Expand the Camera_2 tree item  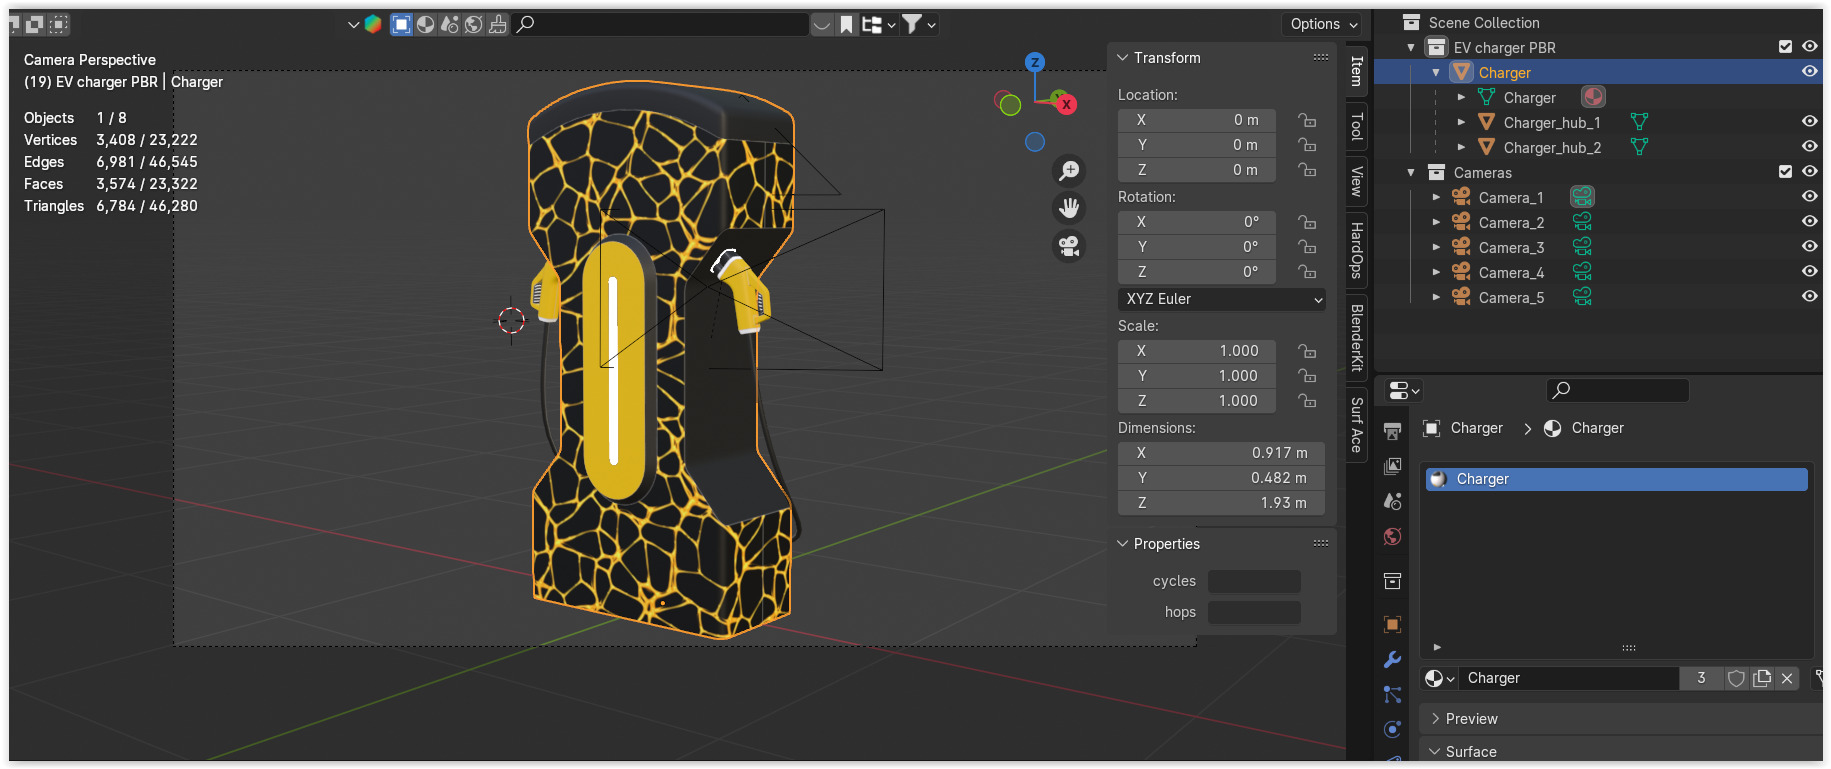(1436, 222)
